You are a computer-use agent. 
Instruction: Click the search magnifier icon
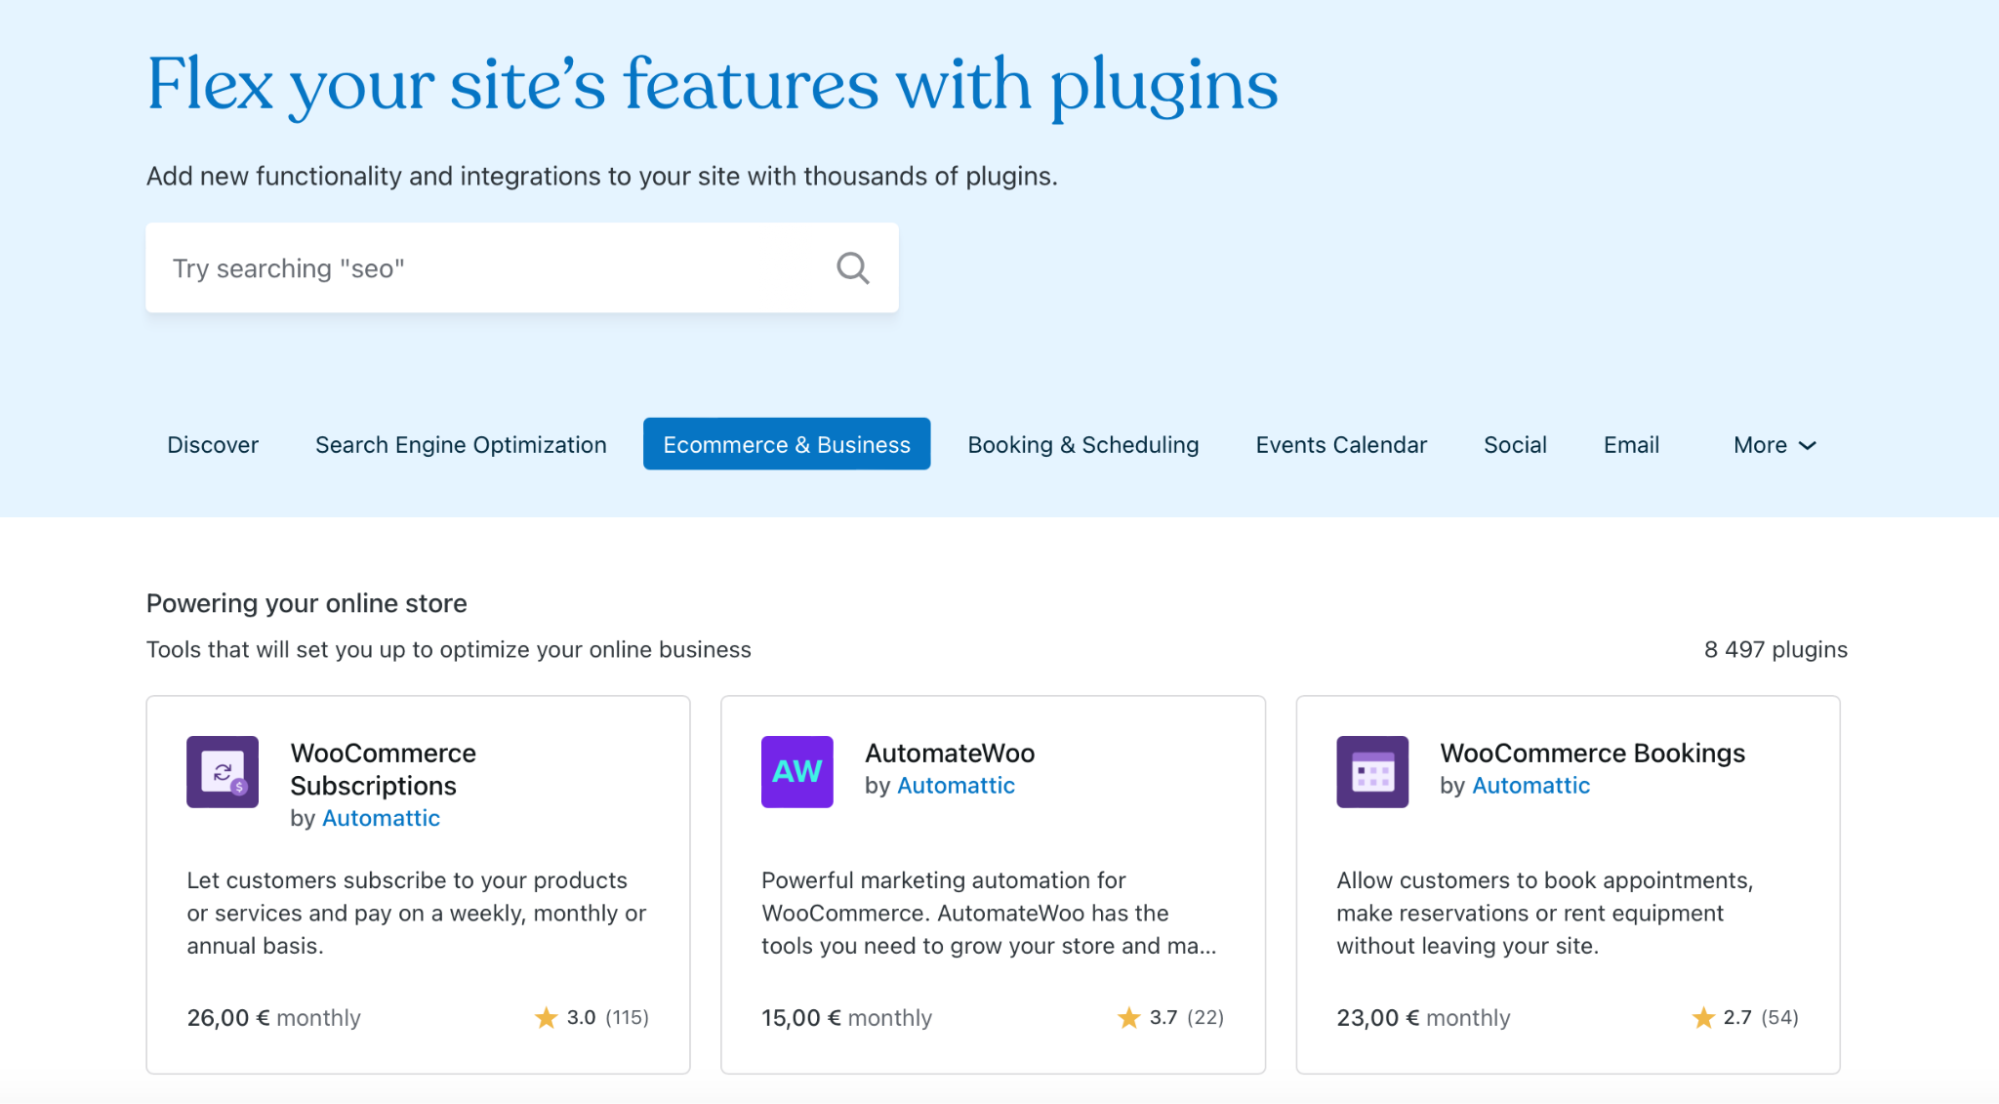tap(852, 268)
